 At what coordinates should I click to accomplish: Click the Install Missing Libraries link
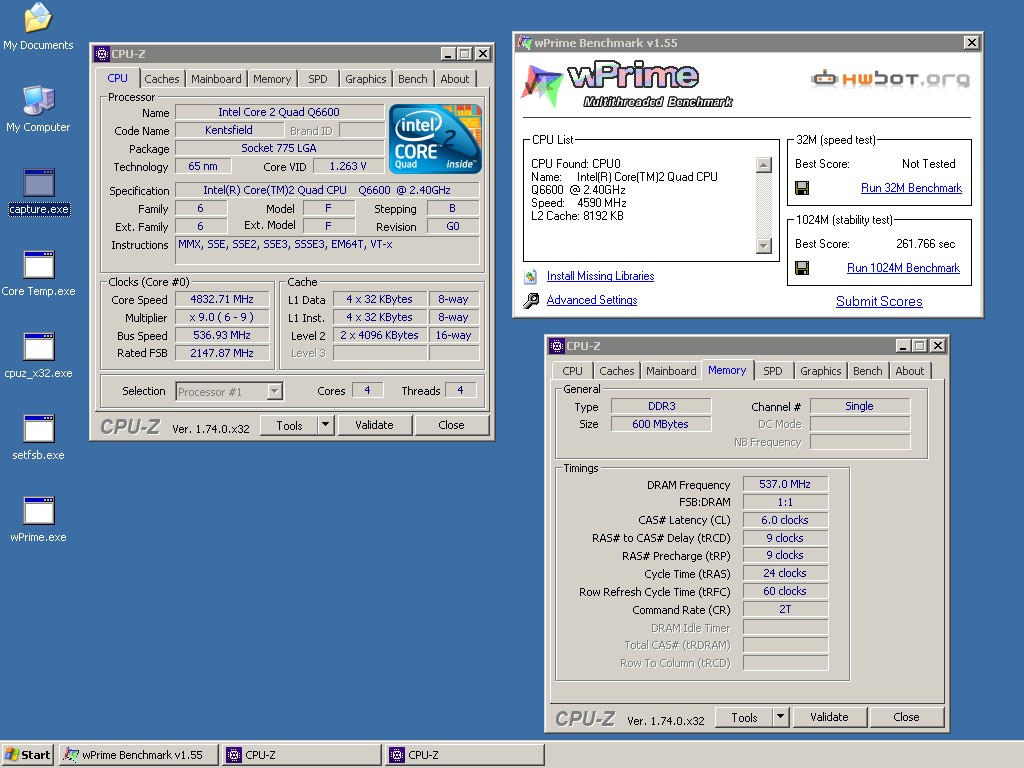(600, 276)
